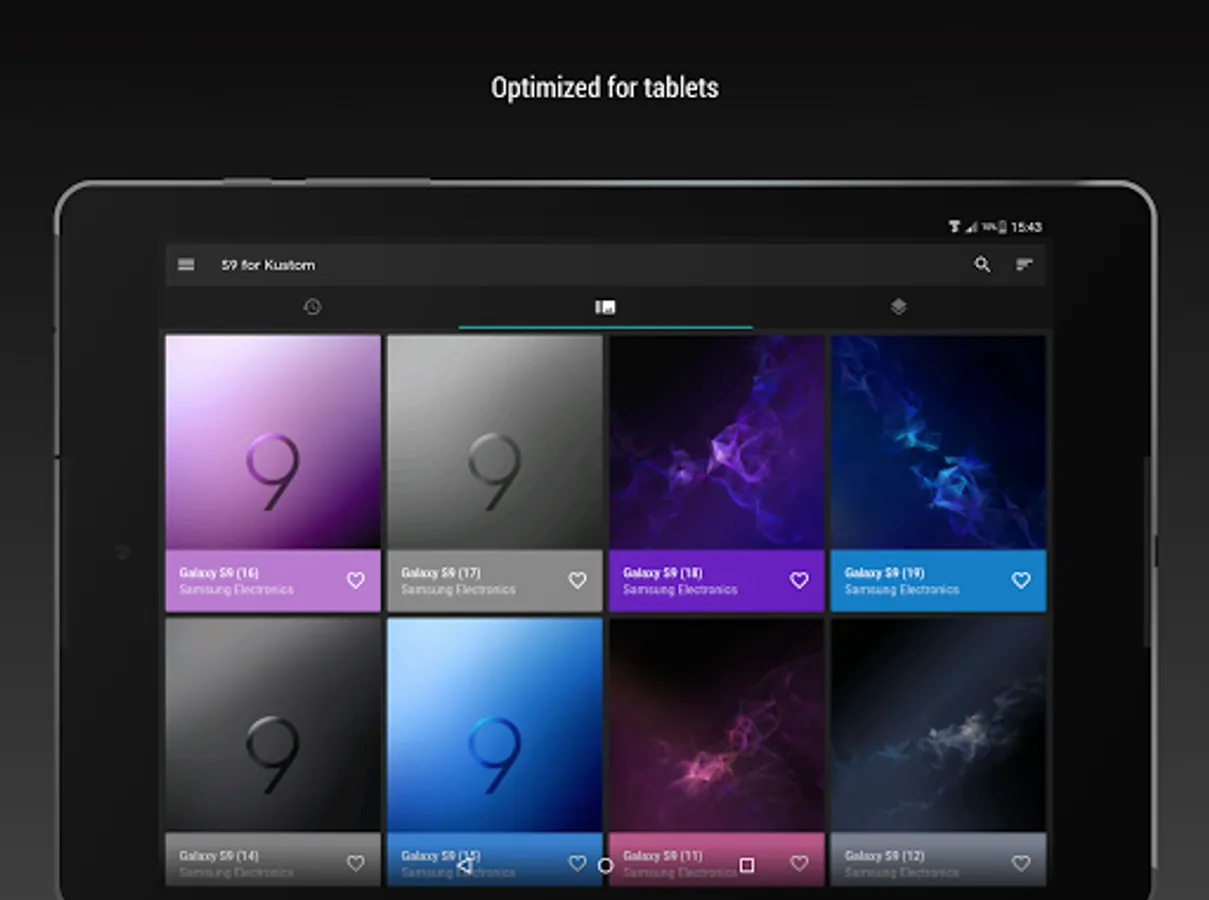
Task: Favorite the Galaxy S9 (17) wallpaper
Action: (x=578, y=580)
